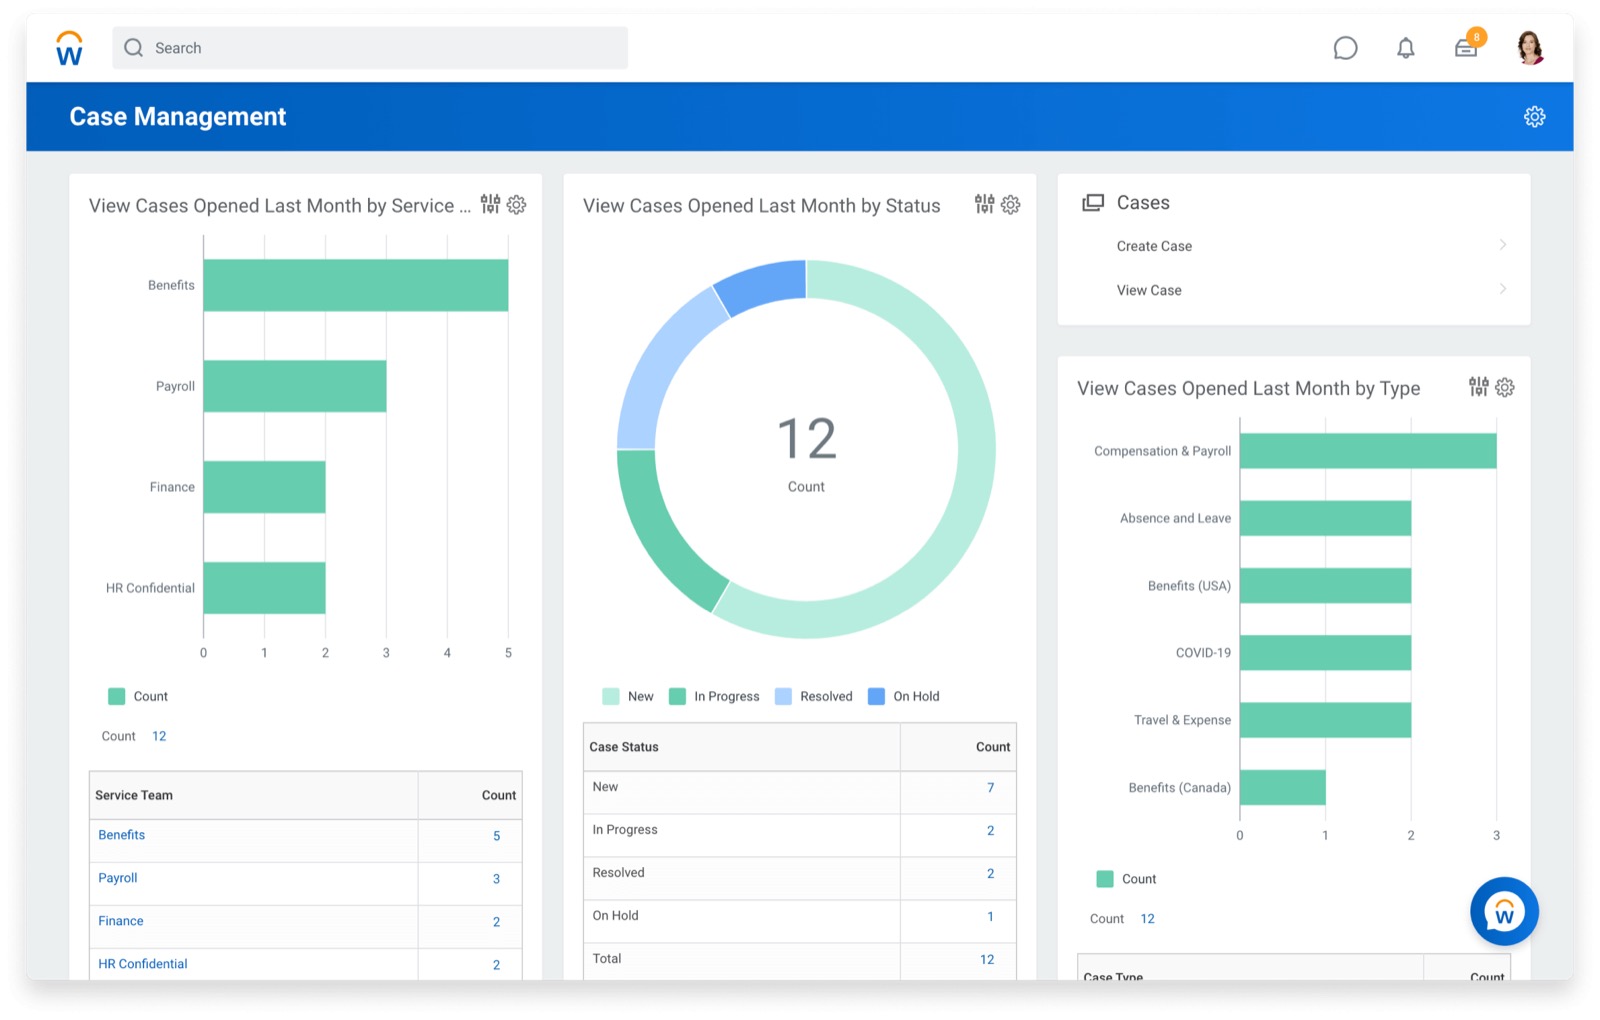Open the inbox tray with badge

click(1466, 48)
